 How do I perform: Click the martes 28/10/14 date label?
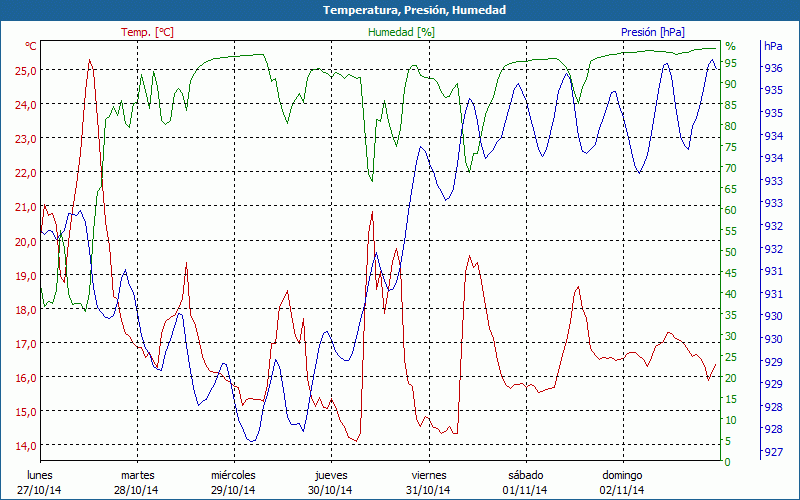tap(137, 482)
